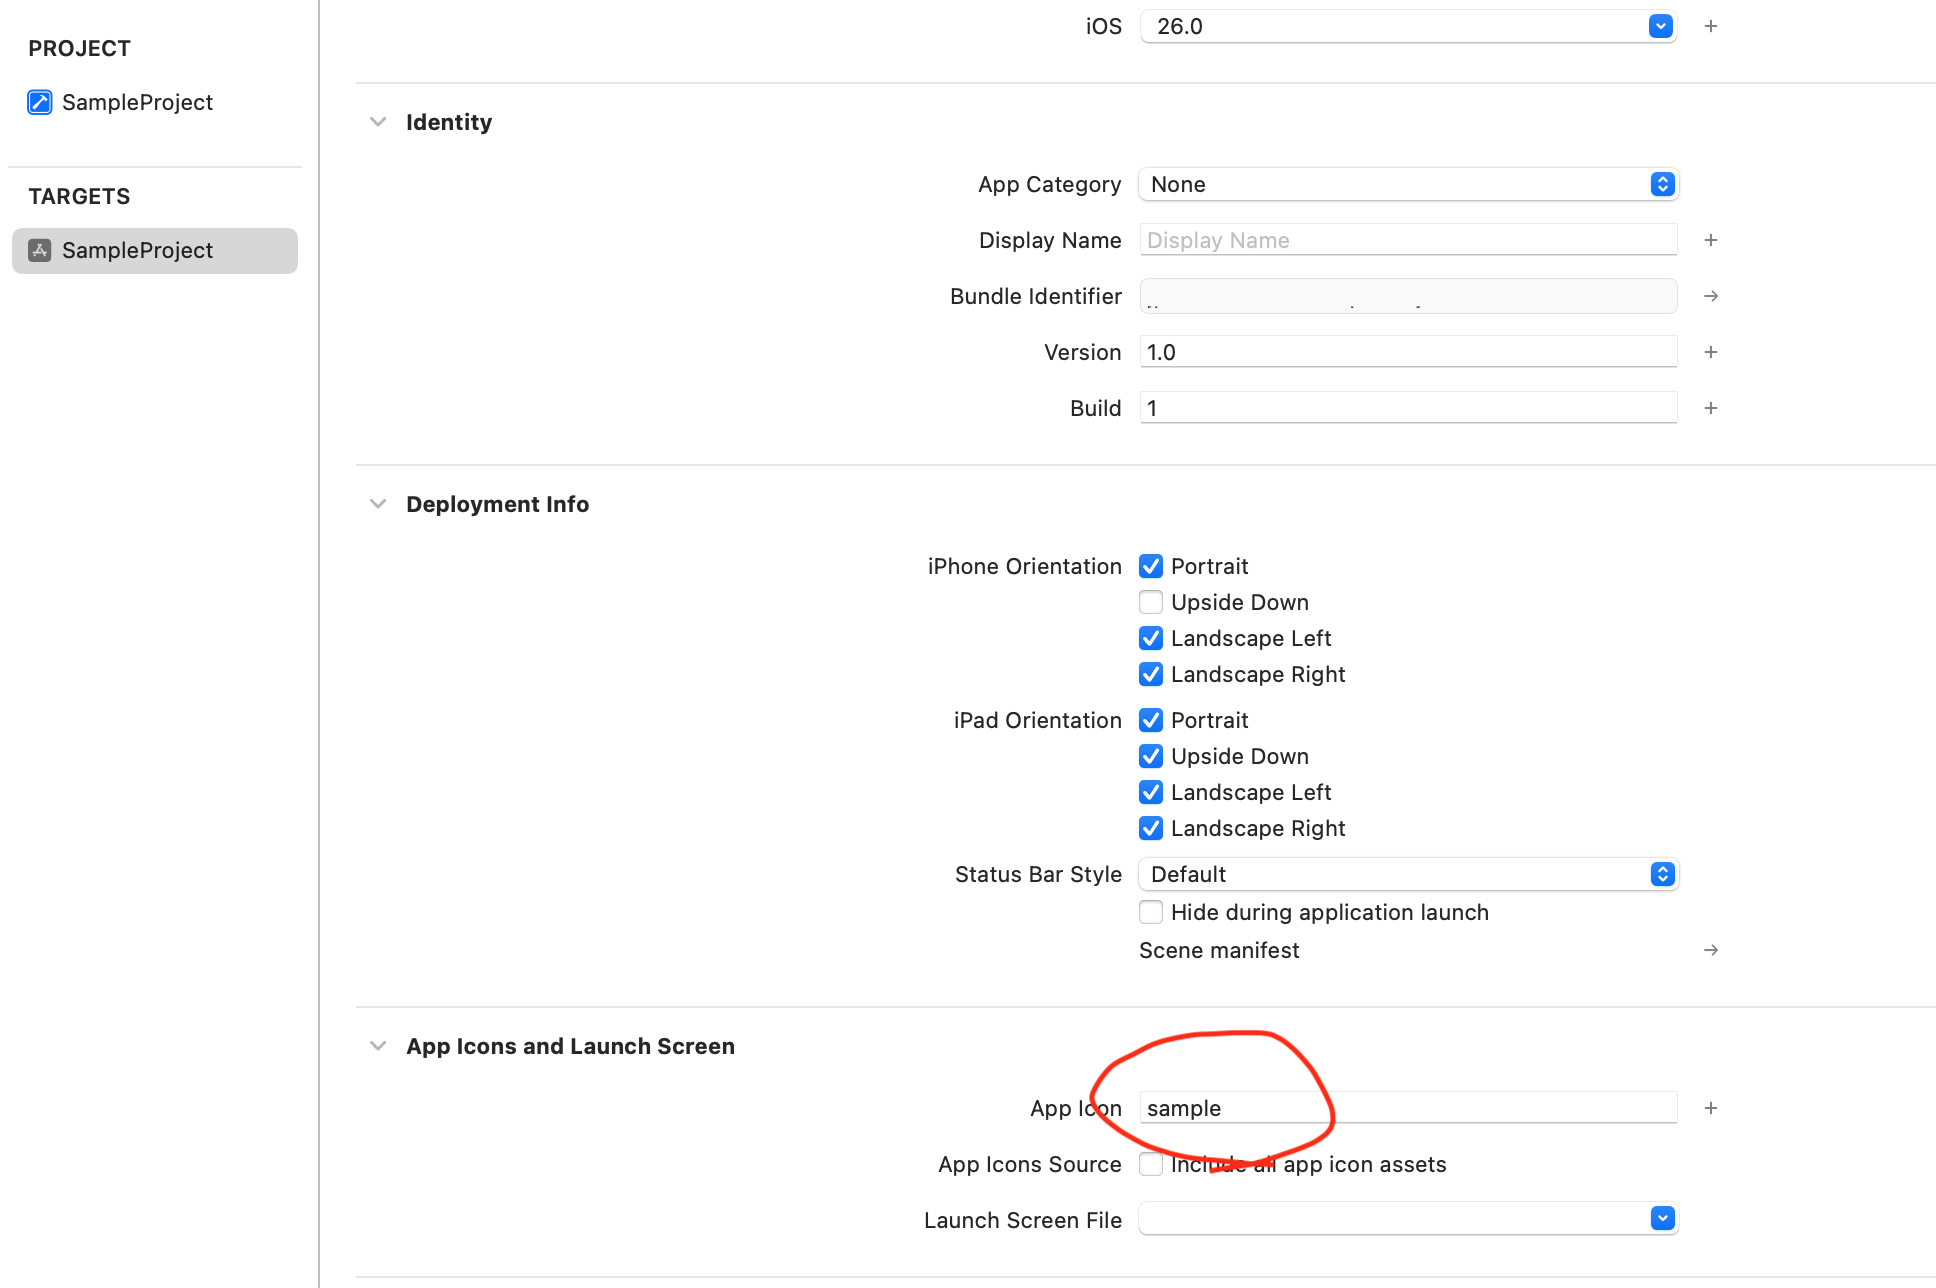Collapse the Deployment Info section
Image resolution: width=1936 pixels, height=1288 pixels.
point(378,504)
